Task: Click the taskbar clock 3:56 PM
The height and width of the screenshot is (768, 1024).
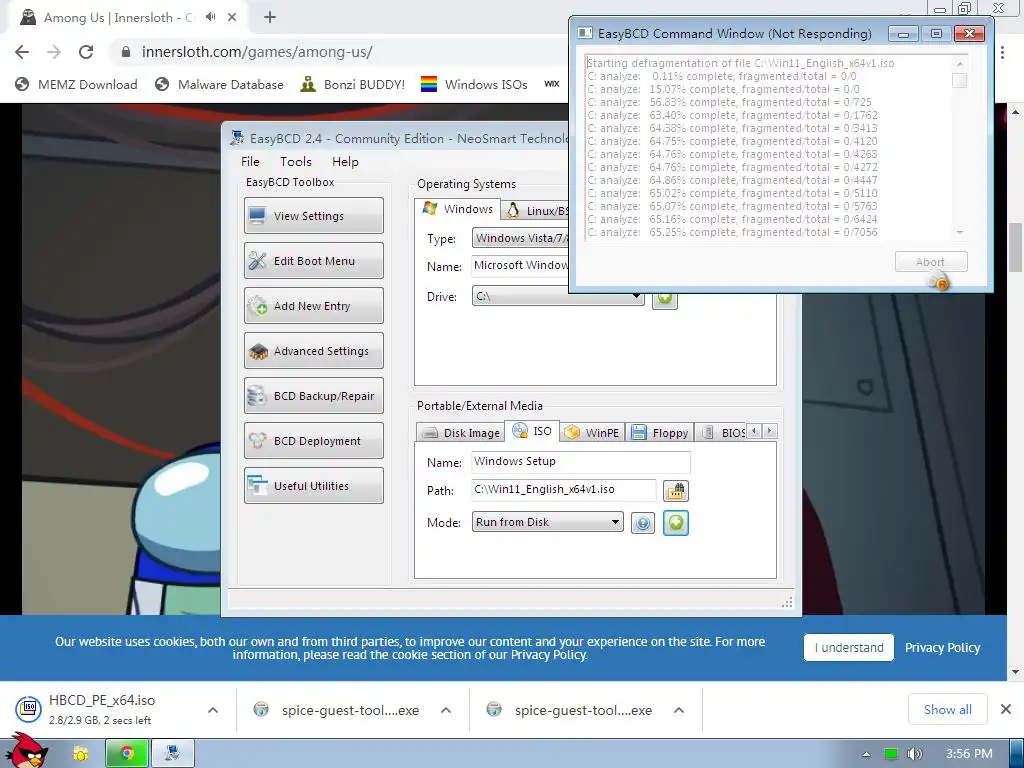Action: tap(968, 754)
